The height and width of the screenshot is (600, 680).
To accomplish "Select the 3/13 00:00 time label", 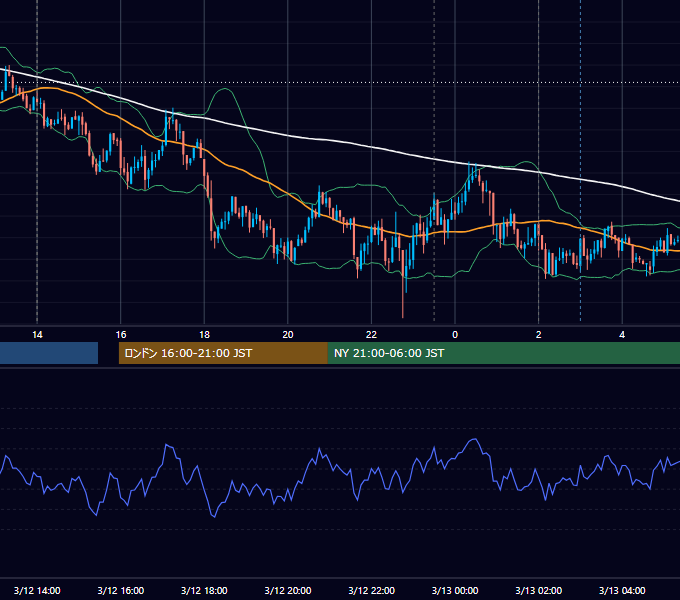I will 455,590.
